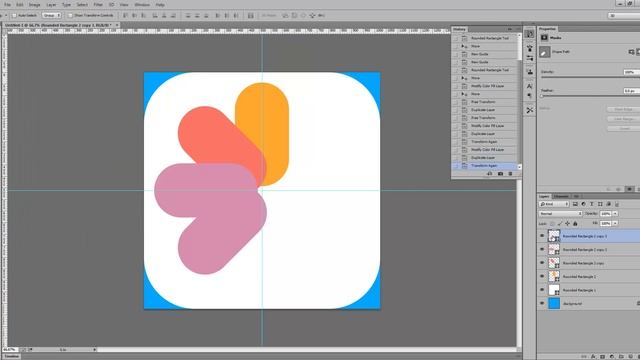
Task: Toggle the transparent pixels lock checkbox
Action: (552, 224)
